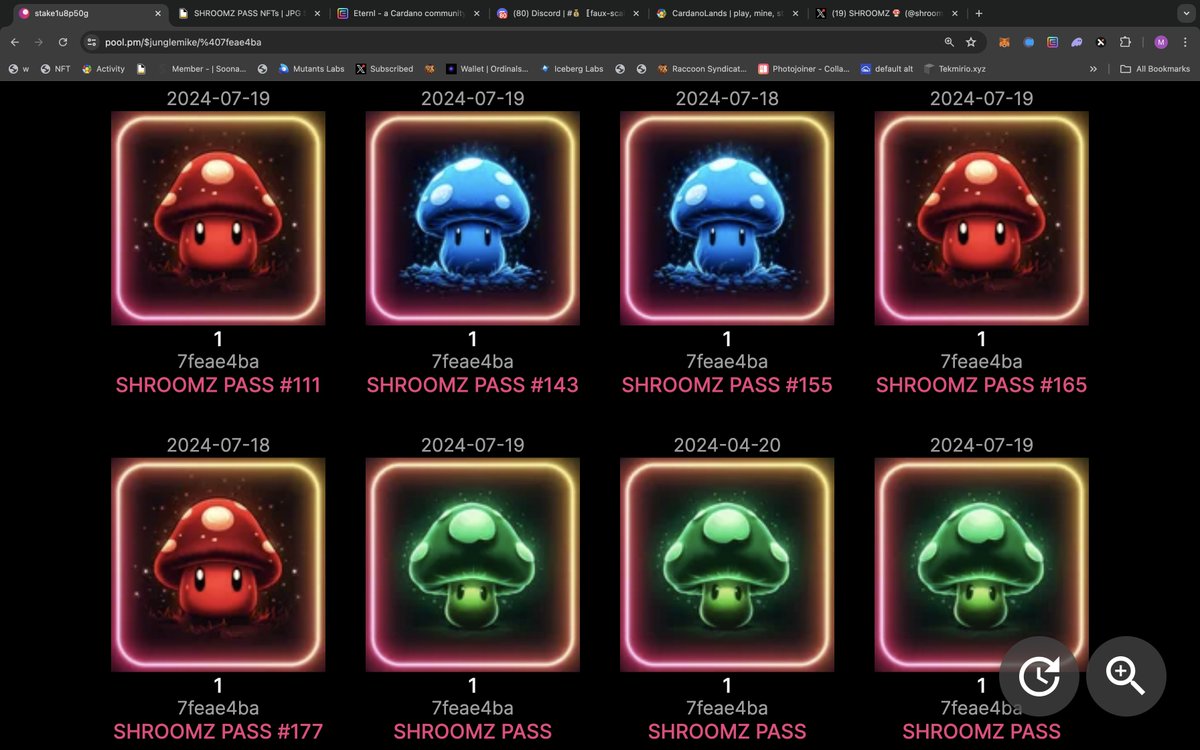Screen dimensions: 1200x750
Task: Open the document-icon bookmark after Activity
Action: [x=141, y=69]
